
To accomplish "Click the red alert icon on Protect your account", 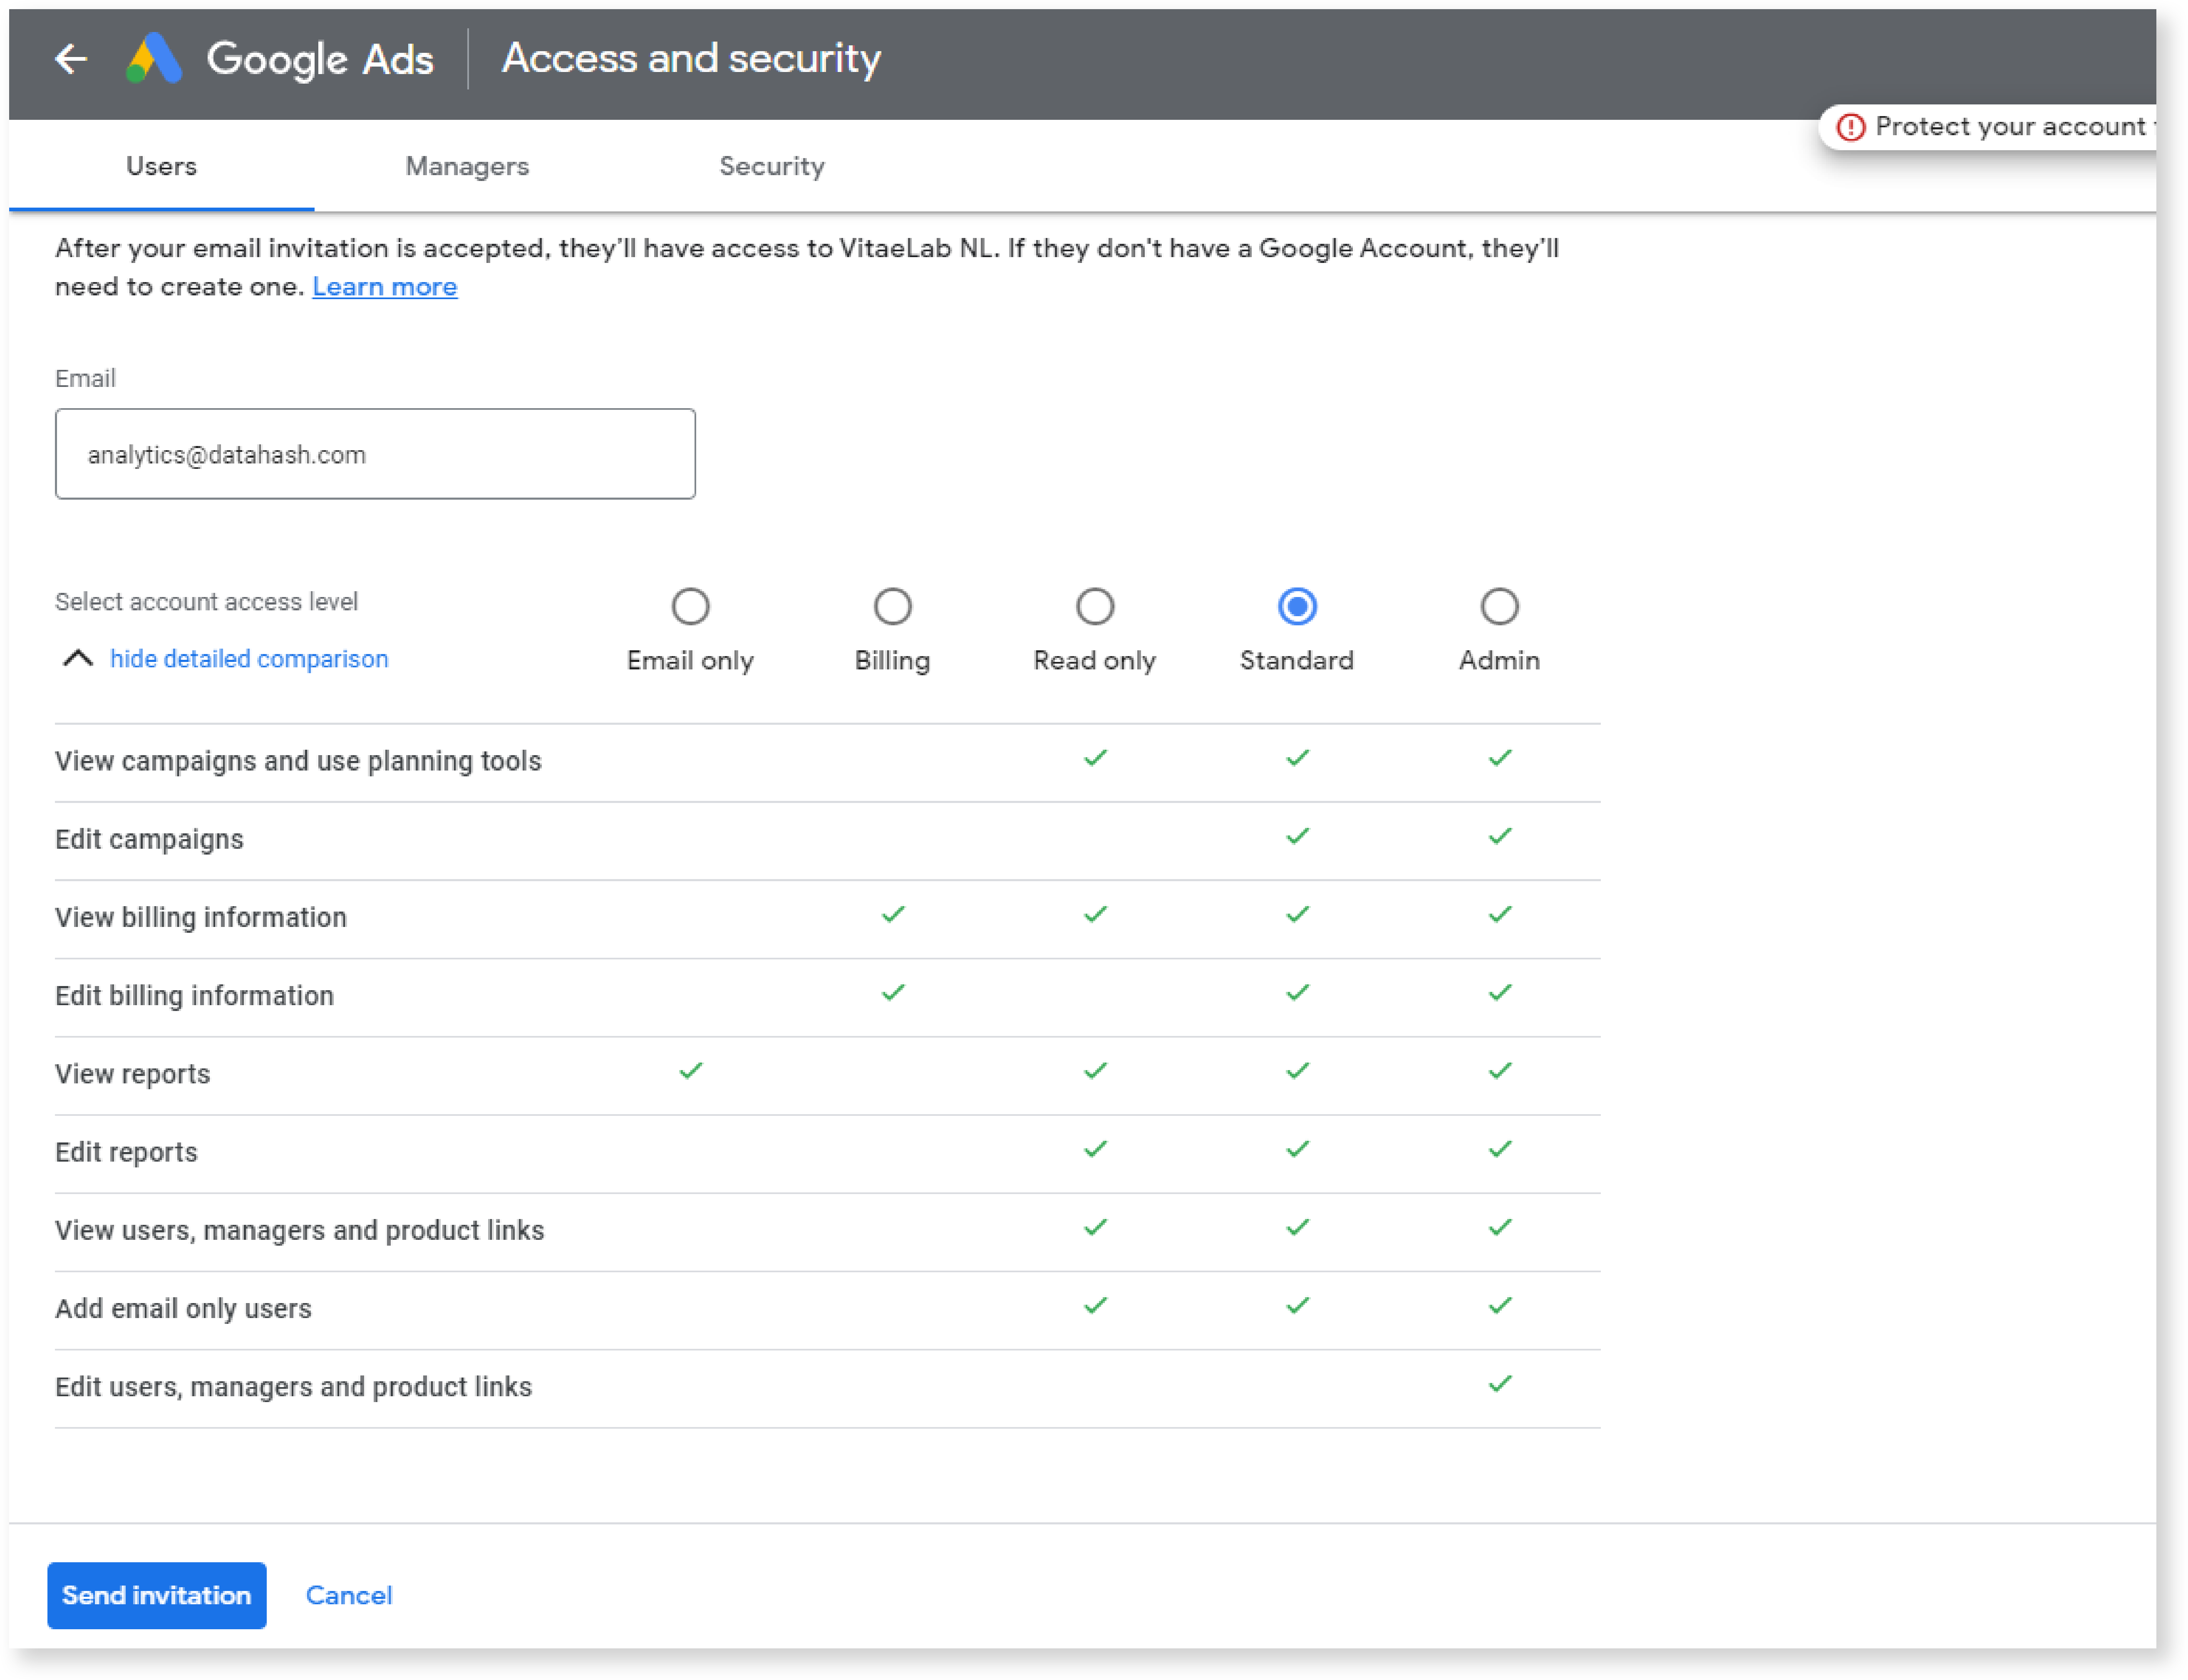I will click(1850, 127).
